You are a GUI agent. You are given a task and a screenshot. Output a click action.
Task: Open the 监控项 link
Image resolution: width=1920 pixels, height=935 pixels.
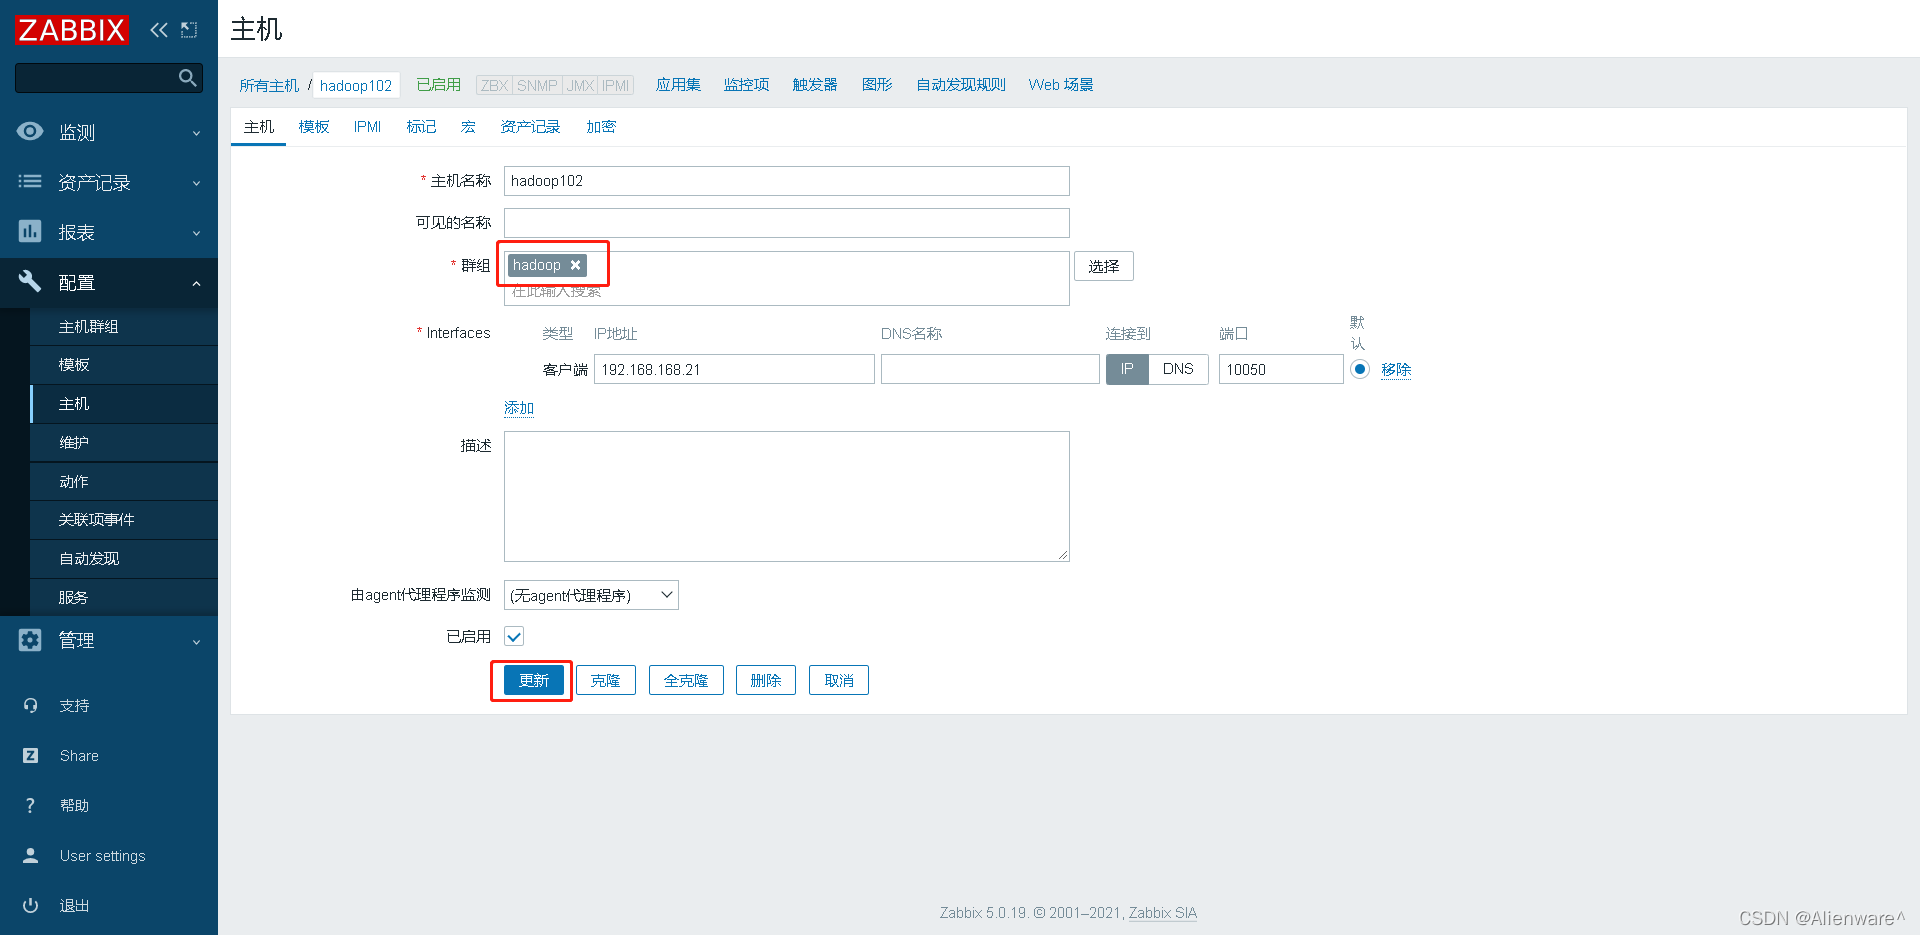pyautogui.click(x=747, y=85)
